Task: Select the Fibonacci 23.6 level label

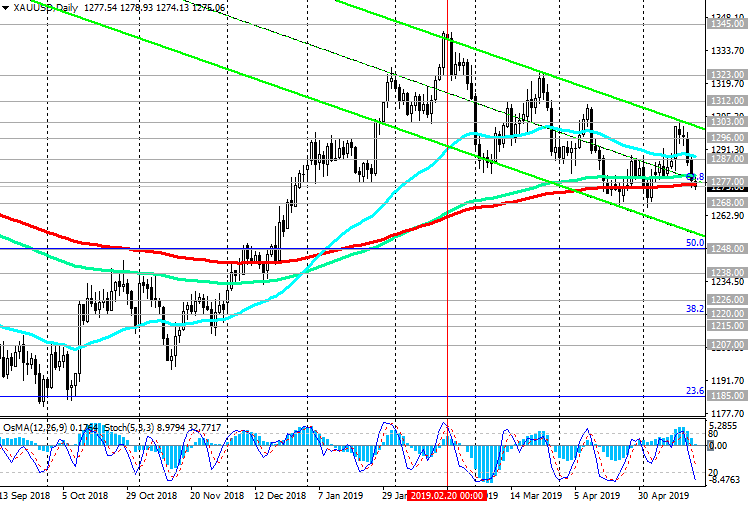Action: click(x=695, y=391)
